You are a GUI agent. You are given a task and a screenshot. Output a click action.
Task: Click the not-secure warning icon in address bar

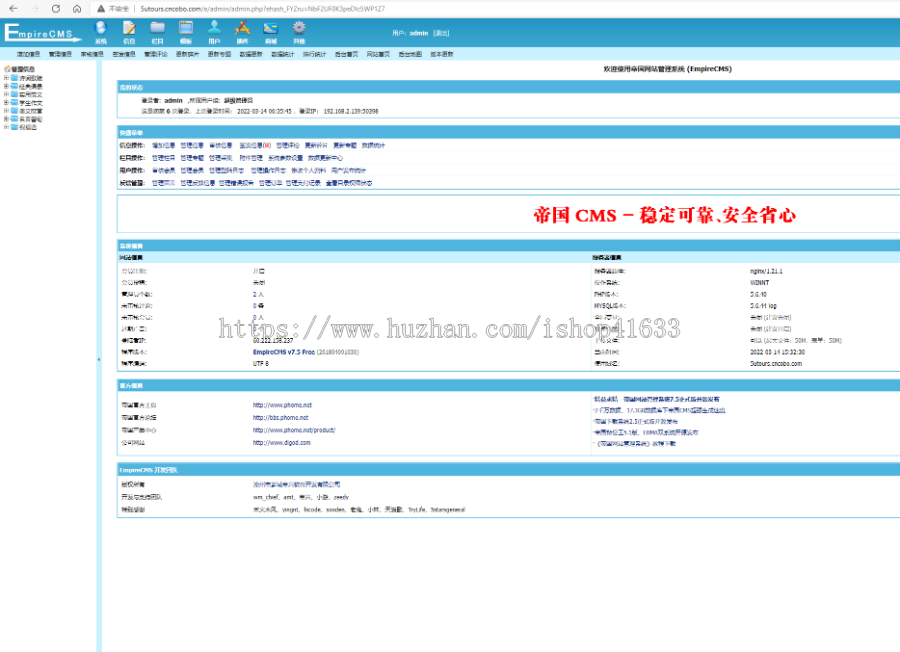tap(101, 9)
